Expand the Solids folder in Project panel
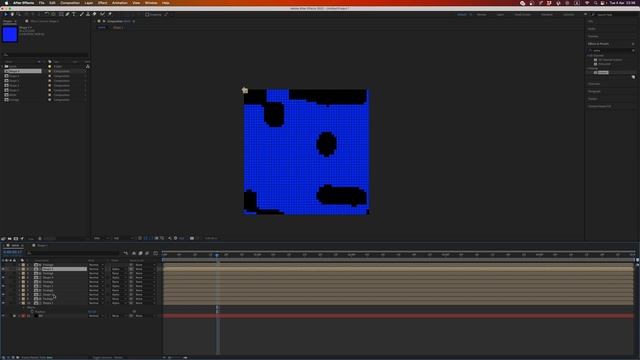The image size is (640, 360). 2,66
